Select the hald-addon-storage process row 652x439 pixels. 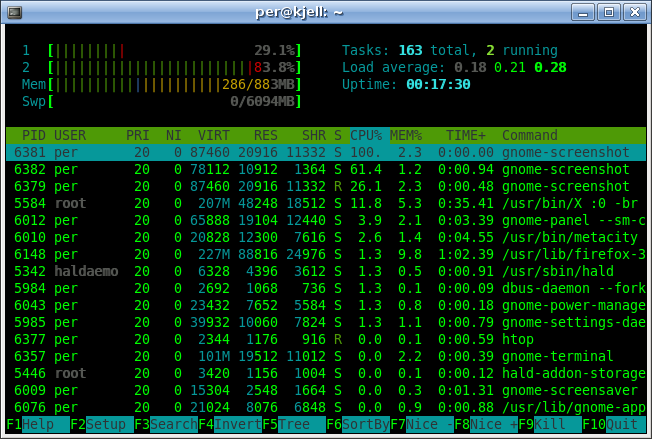[326, 374]
